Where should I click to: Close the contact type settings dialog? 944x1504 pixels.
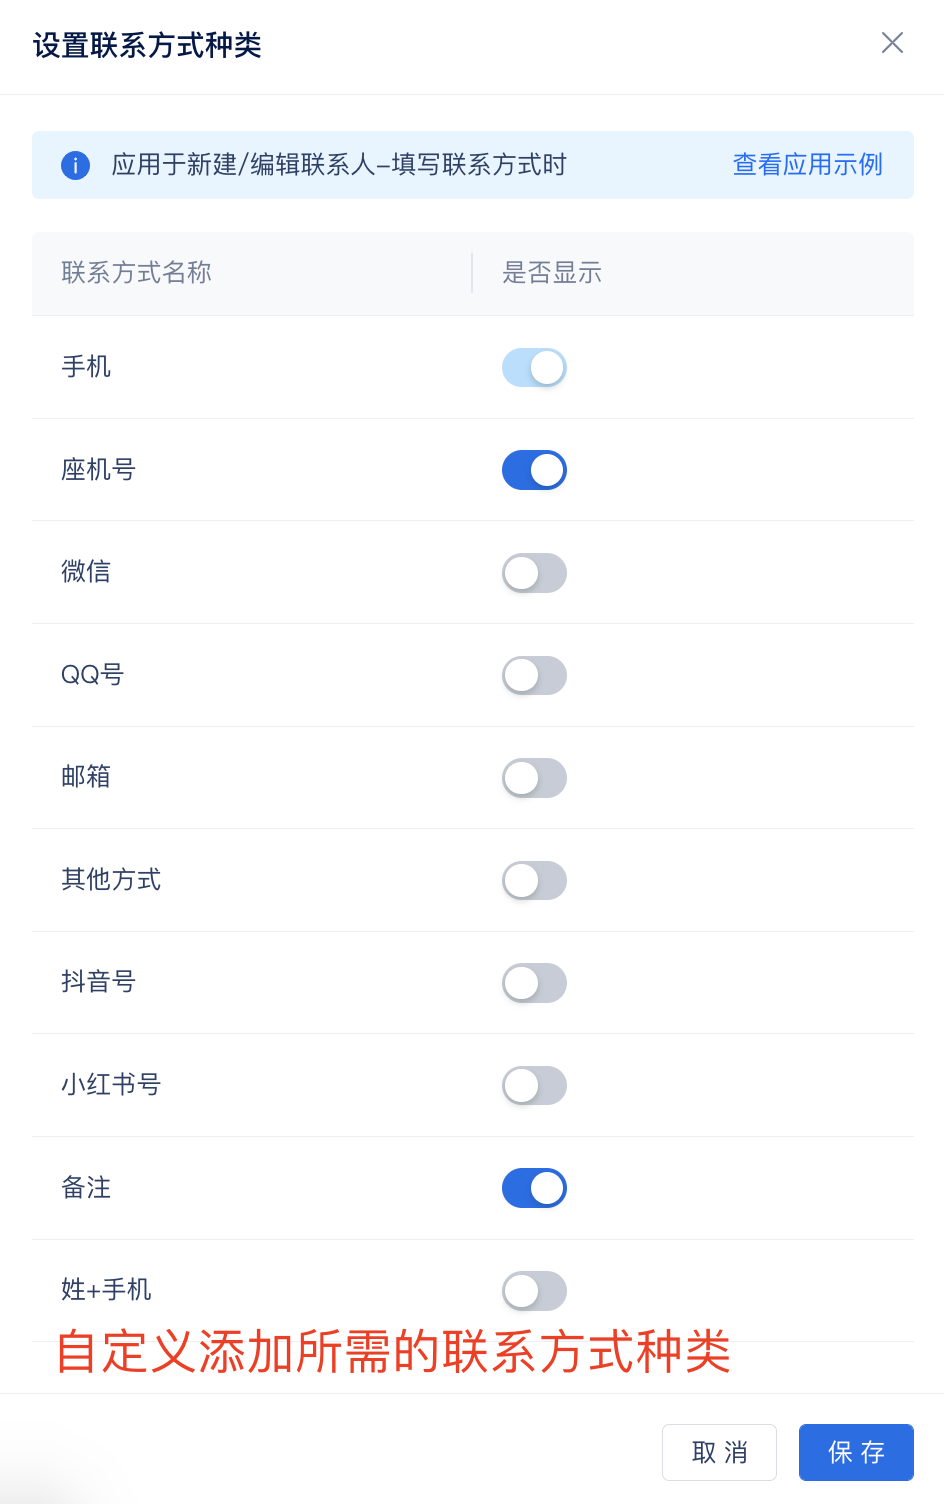tap(892, 42)
